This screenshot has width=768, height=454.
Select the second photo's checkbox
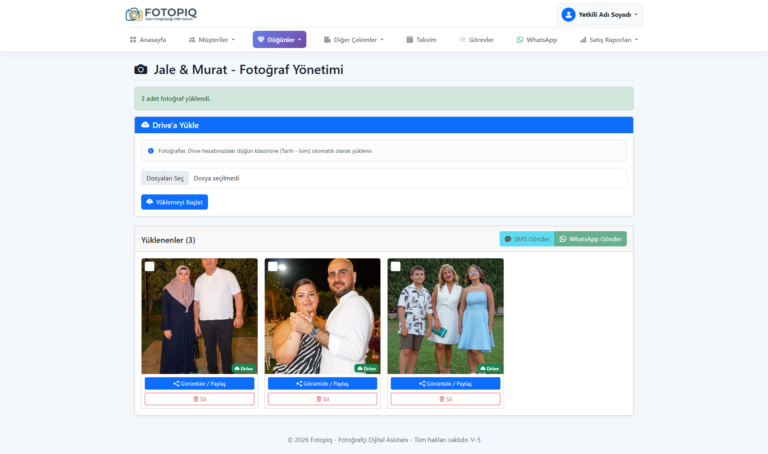(272, 266)
